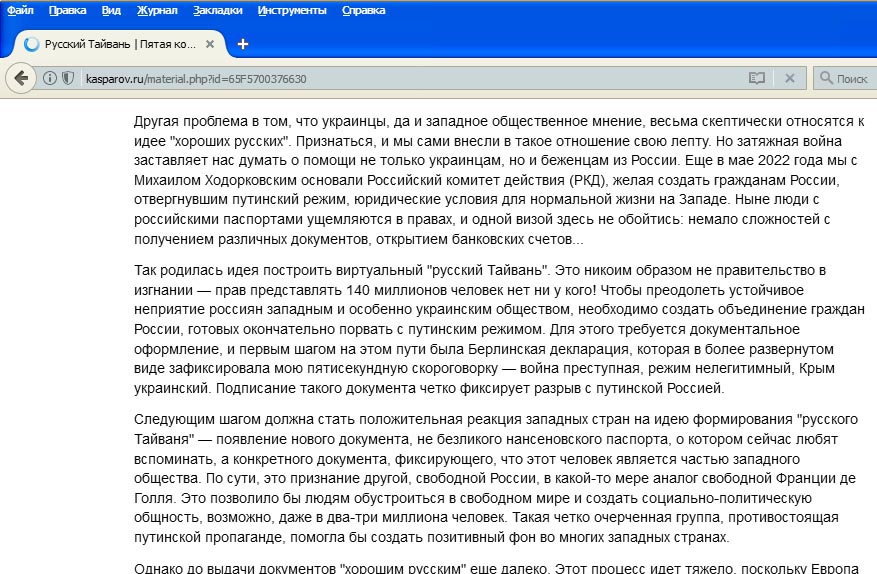Click the kasparov.ru address bar
The height and width of the screenshot is (574, 877).
(x=414, y=79)
